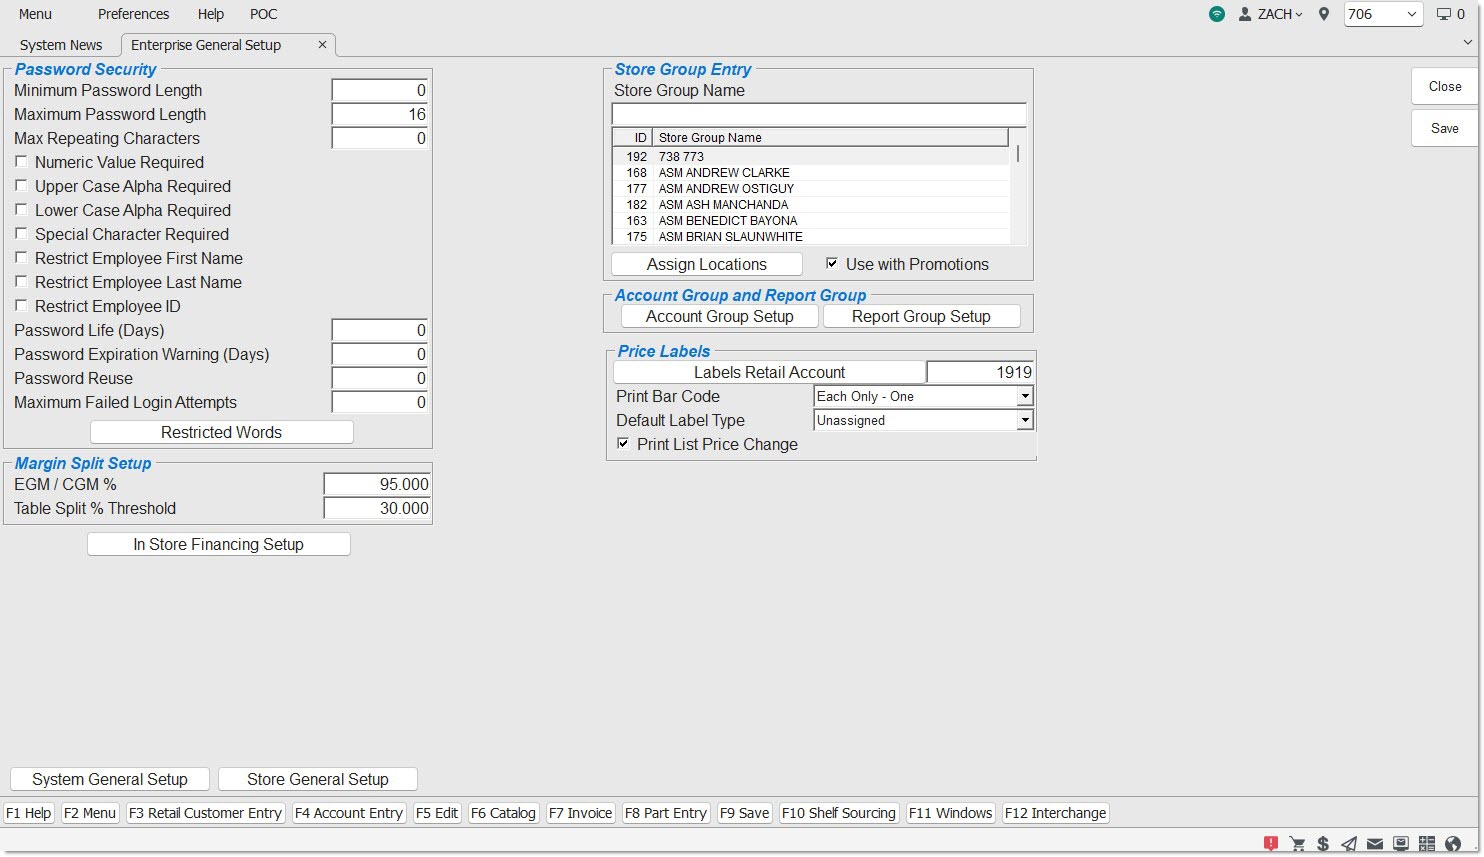
Task: Click the green Wi-Fi connection status icon
Action: coord(1216,14)
